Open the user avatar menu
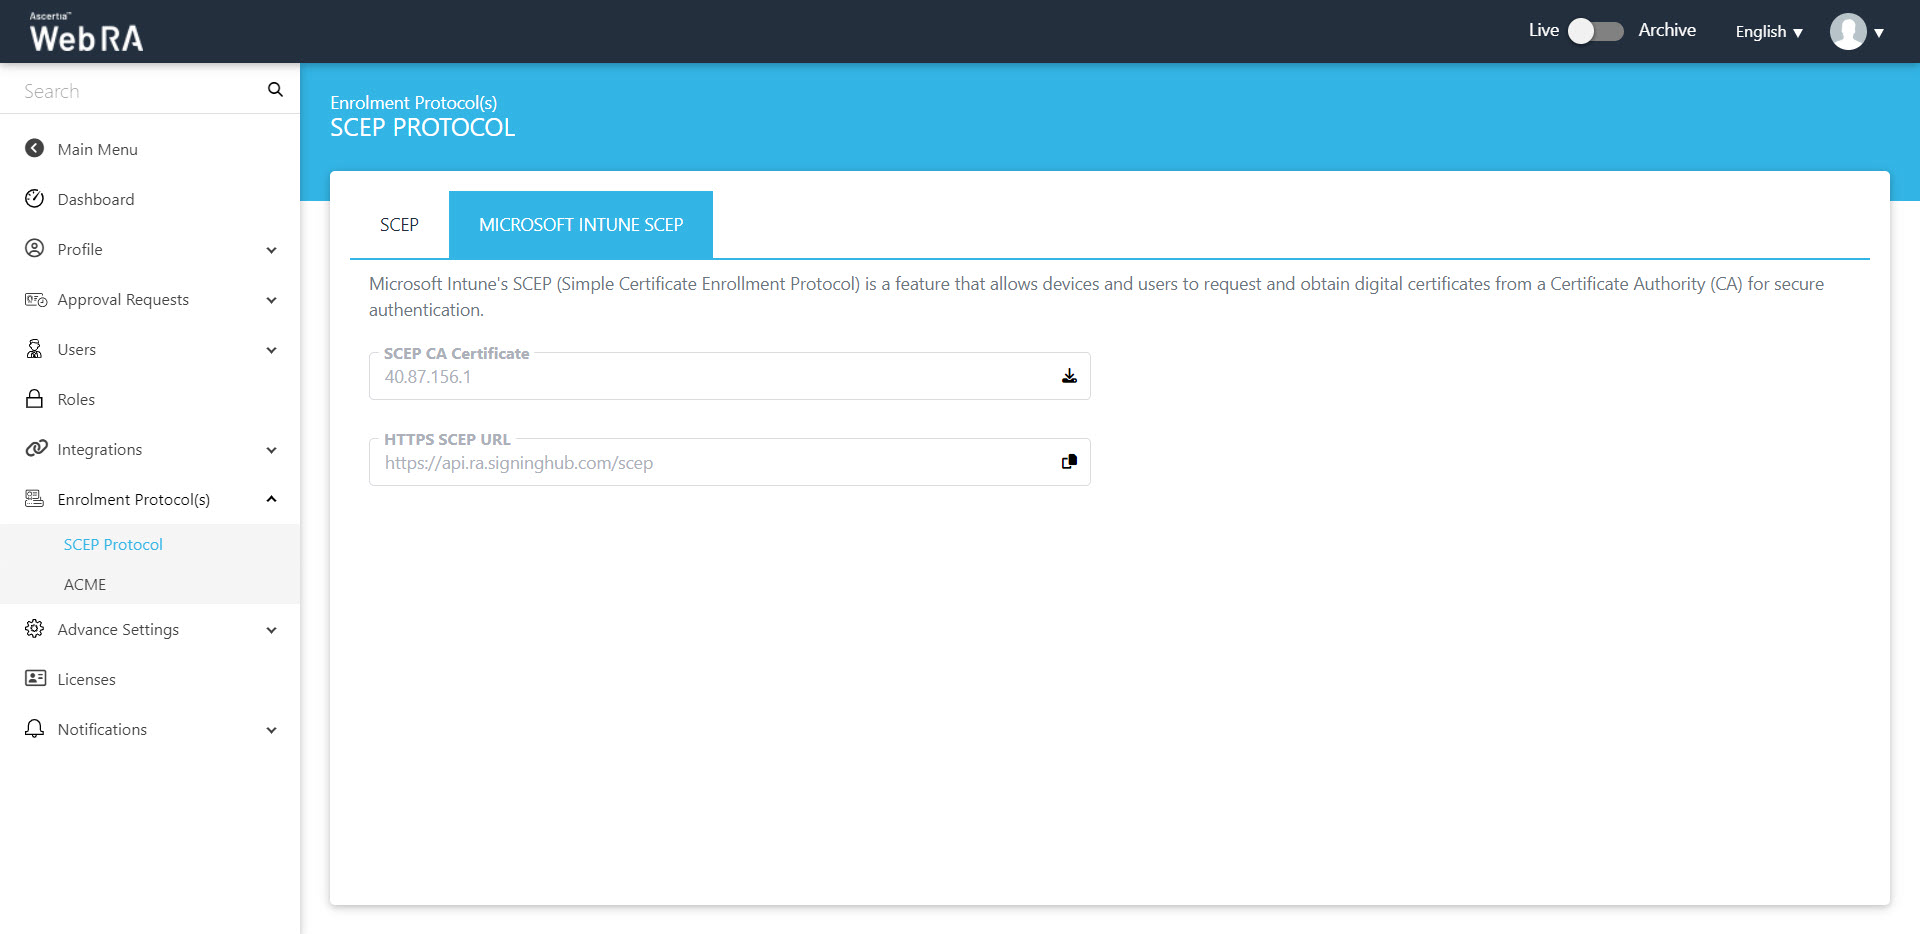 point(1856,32)
